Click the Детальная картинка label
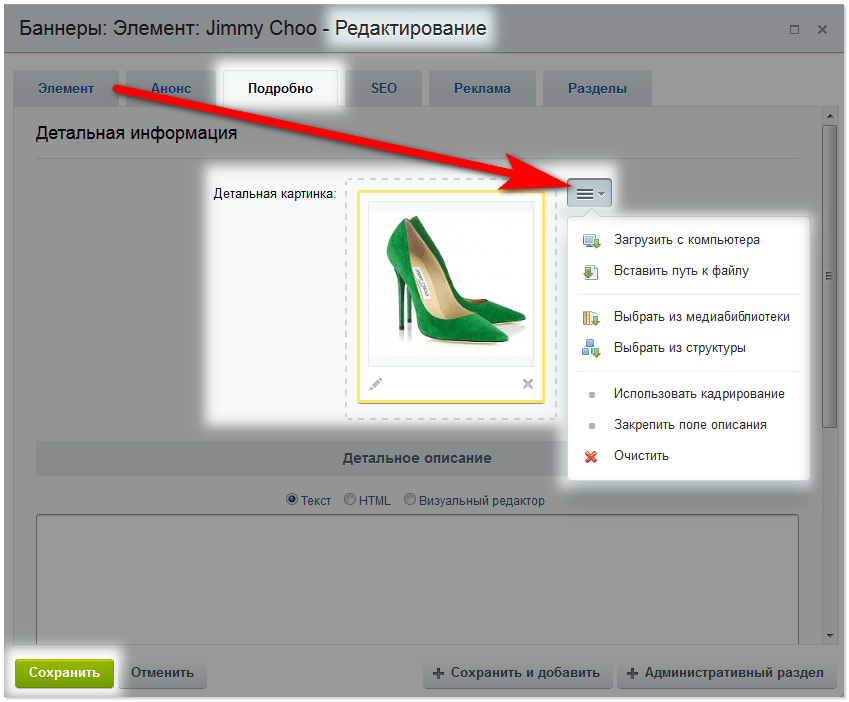The width and height of the screenshot is (849, 702). [275, 194]
